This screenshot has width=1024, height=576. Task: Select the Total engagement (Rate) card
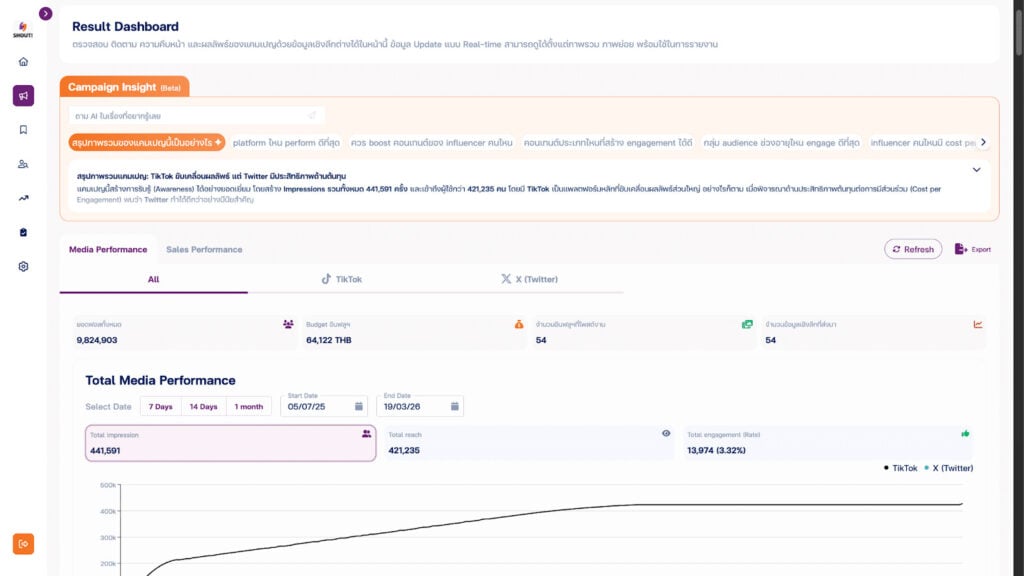point(827,443)
